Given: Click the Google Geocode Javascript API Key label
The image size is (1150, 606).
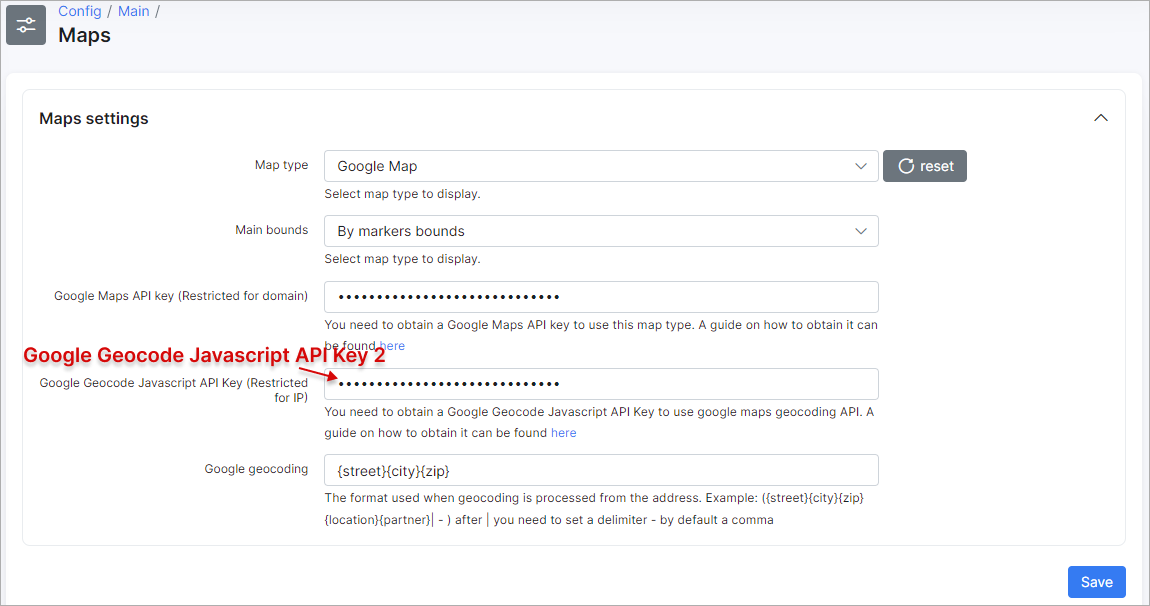Looking at the screenshot, I should (x=173, y=390).
